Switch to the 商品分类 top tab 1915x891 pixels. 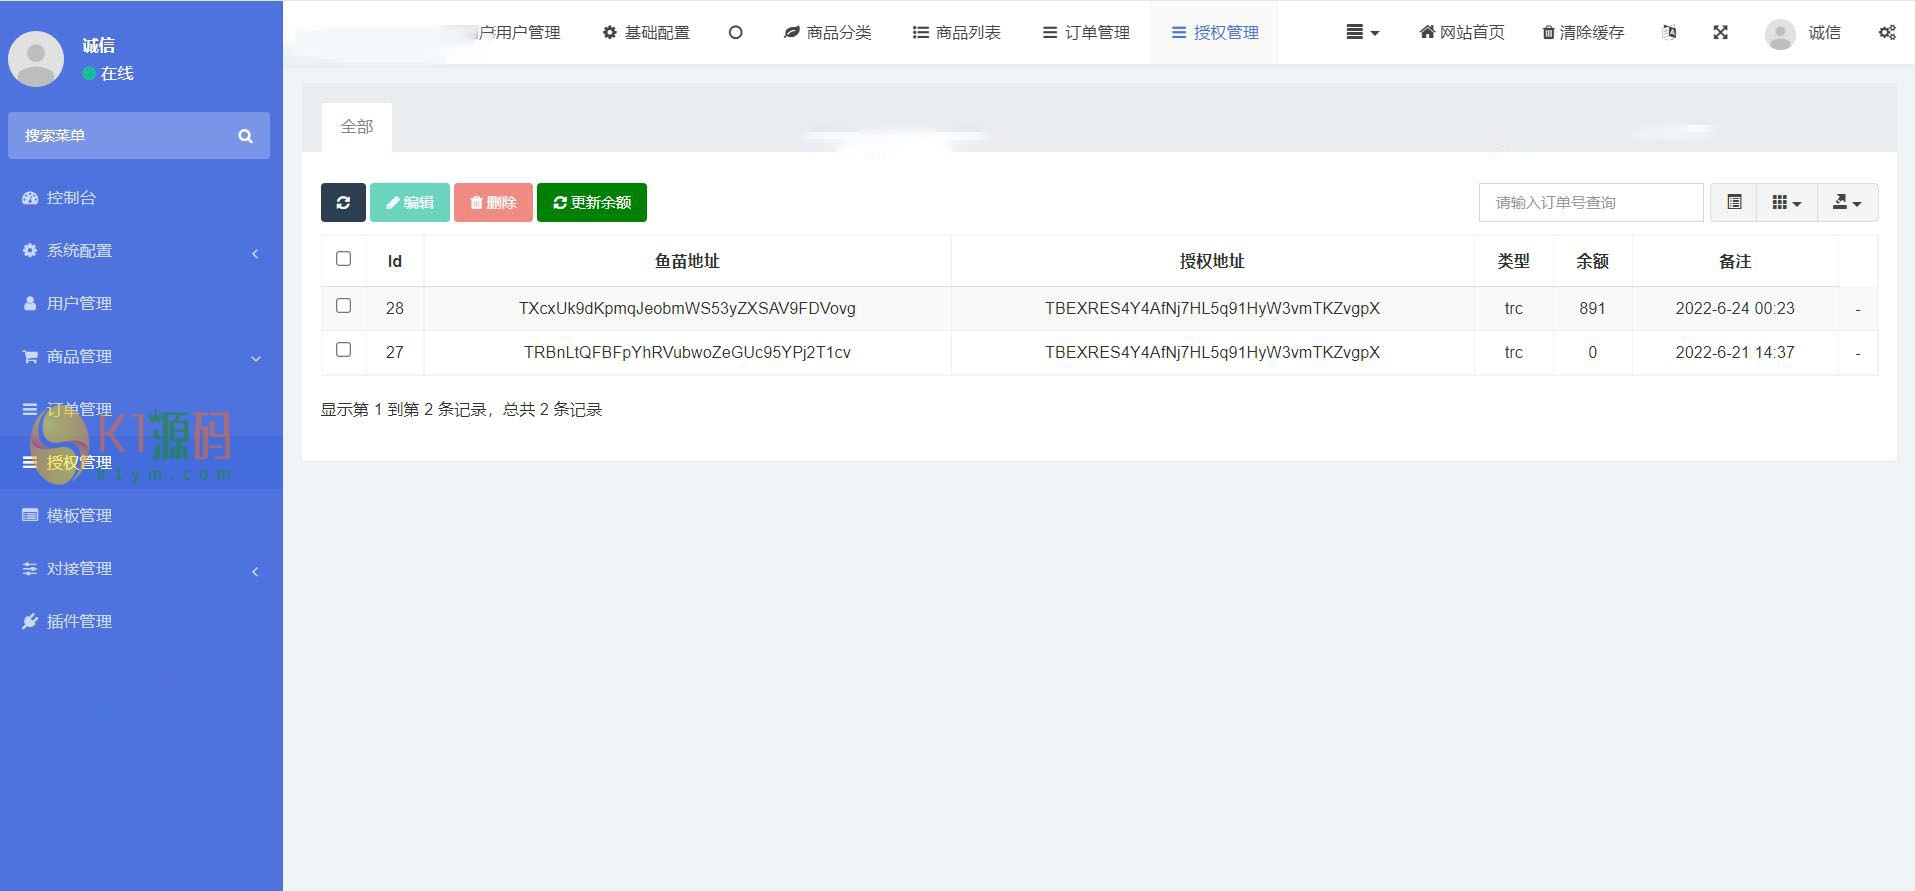point(827,33)
